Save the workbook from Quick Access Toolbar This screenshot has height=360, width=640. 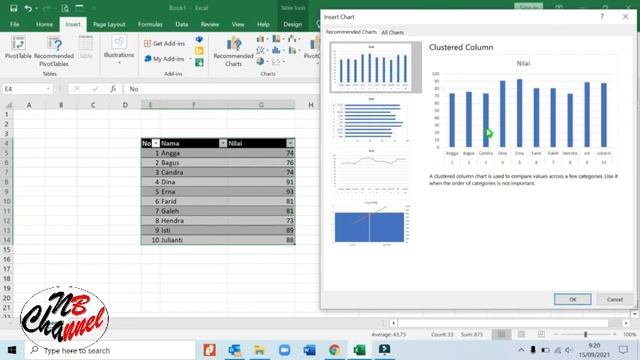click(13, 8)
